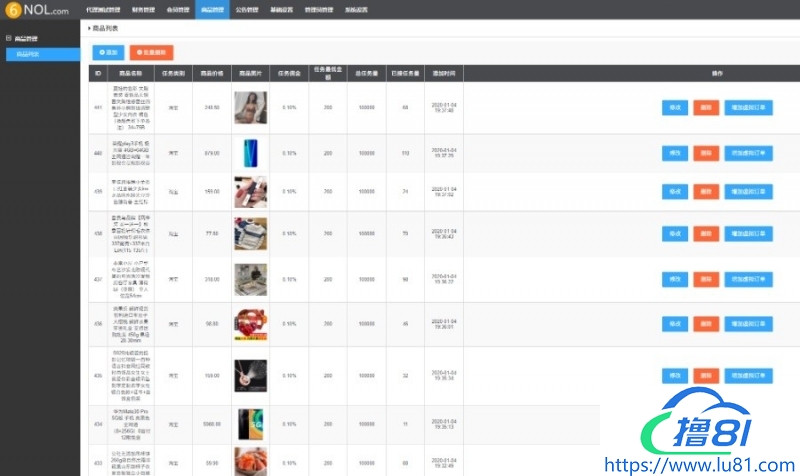Click 修改 for product ID 435

coord(674,375)
